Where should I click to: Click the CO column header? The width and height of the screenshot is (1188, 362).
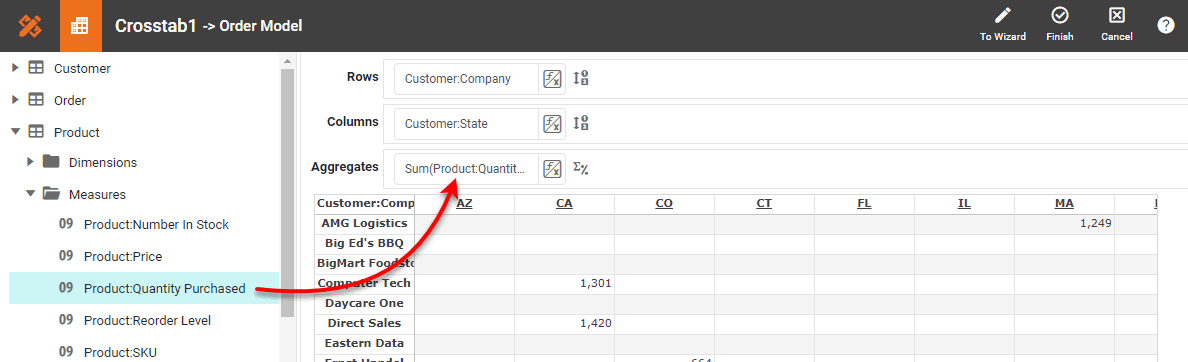point(664,204)
